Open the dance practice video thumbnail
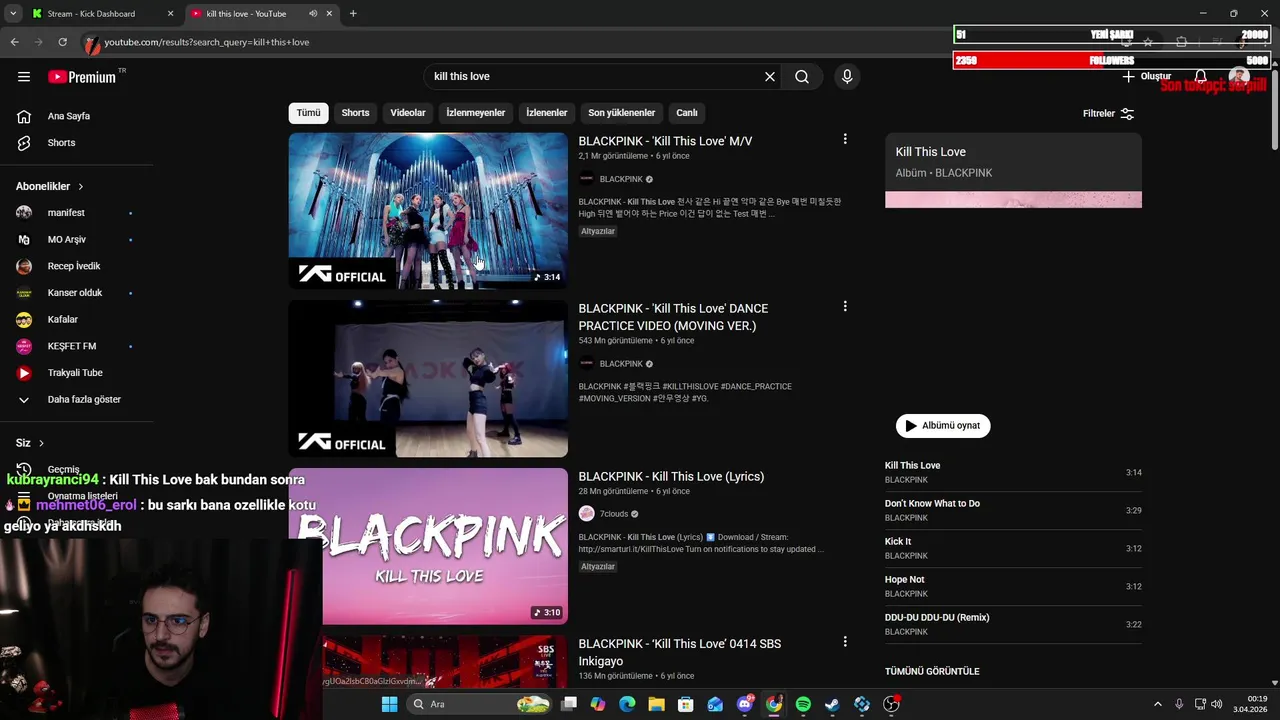This screenshot has height=720, width=1280. 428,379
